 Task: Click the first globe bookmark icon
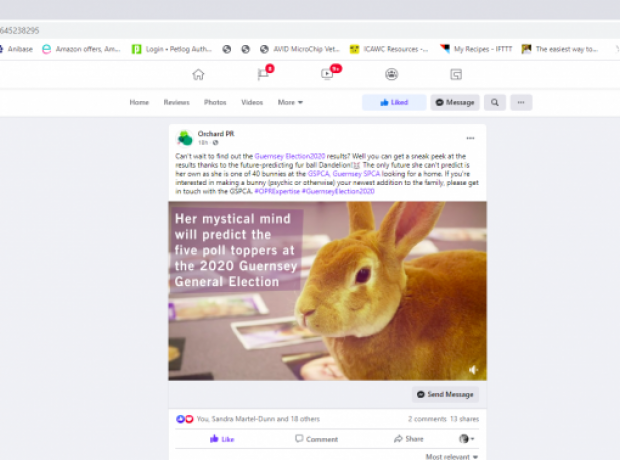click(x=227, y=49)
